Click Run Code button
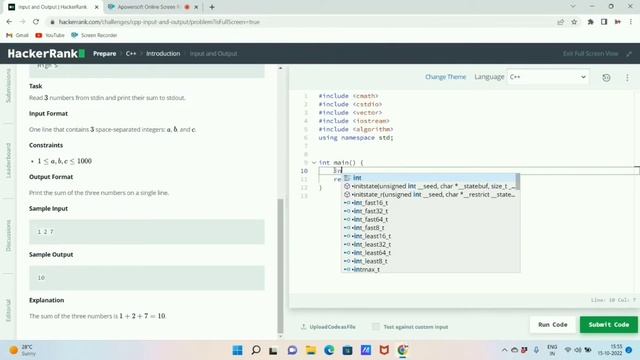640x360 pixels. [x=553, y=324]
